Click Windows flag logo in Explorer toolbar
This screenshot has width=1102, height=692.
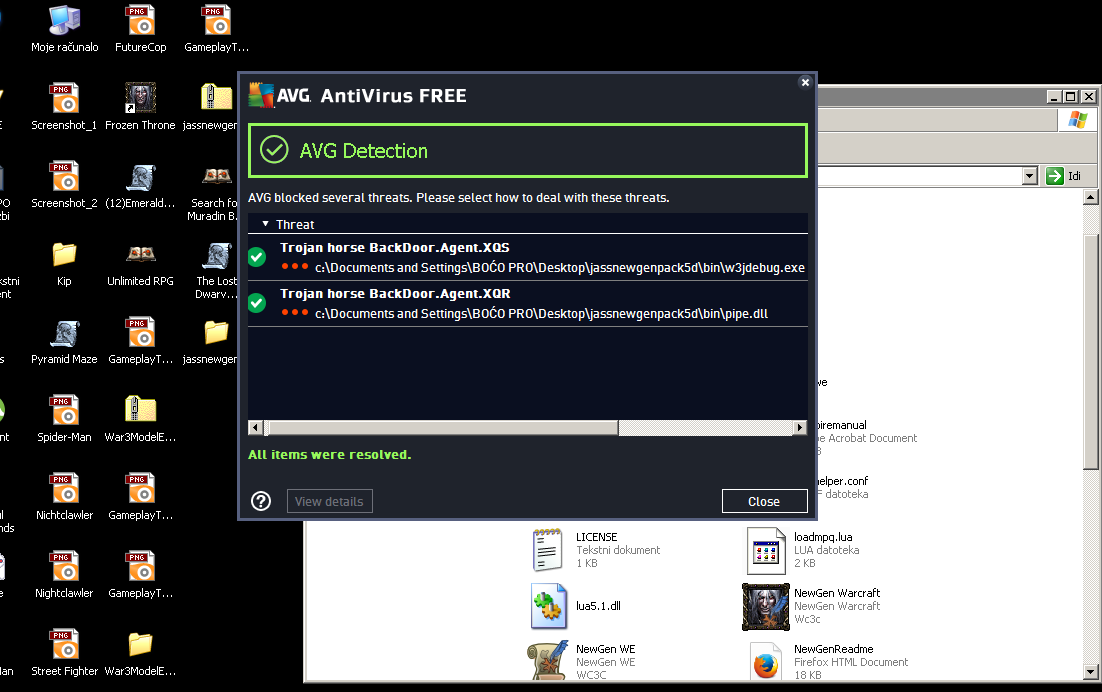coord(1077,119)
